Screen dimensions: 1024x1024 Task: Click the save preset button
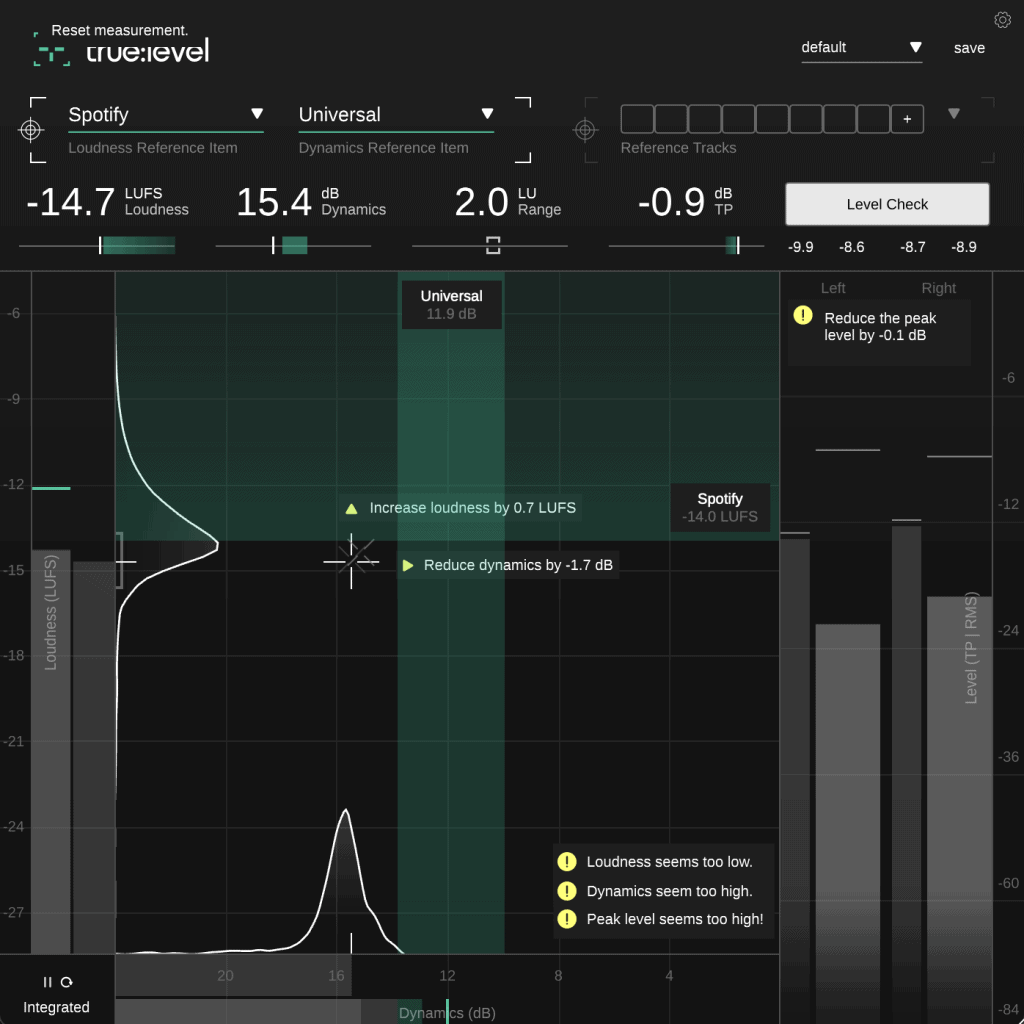pyautogui.click(x=969, y=48)
